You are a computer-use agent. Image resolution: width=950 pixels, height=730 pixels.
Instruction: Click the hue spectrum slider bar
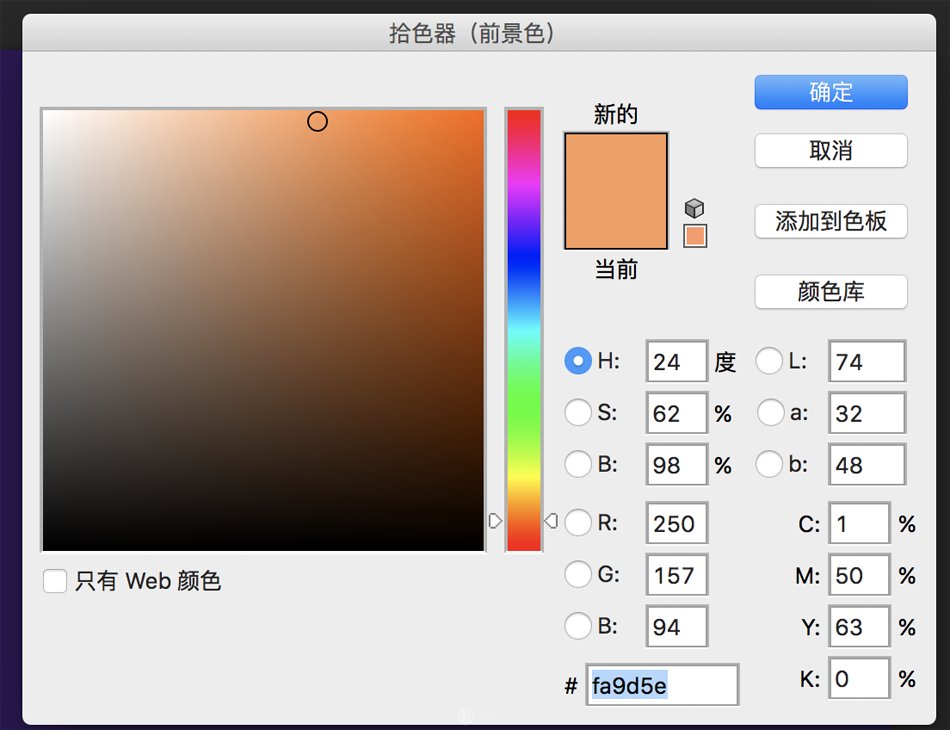pos(524,330)
